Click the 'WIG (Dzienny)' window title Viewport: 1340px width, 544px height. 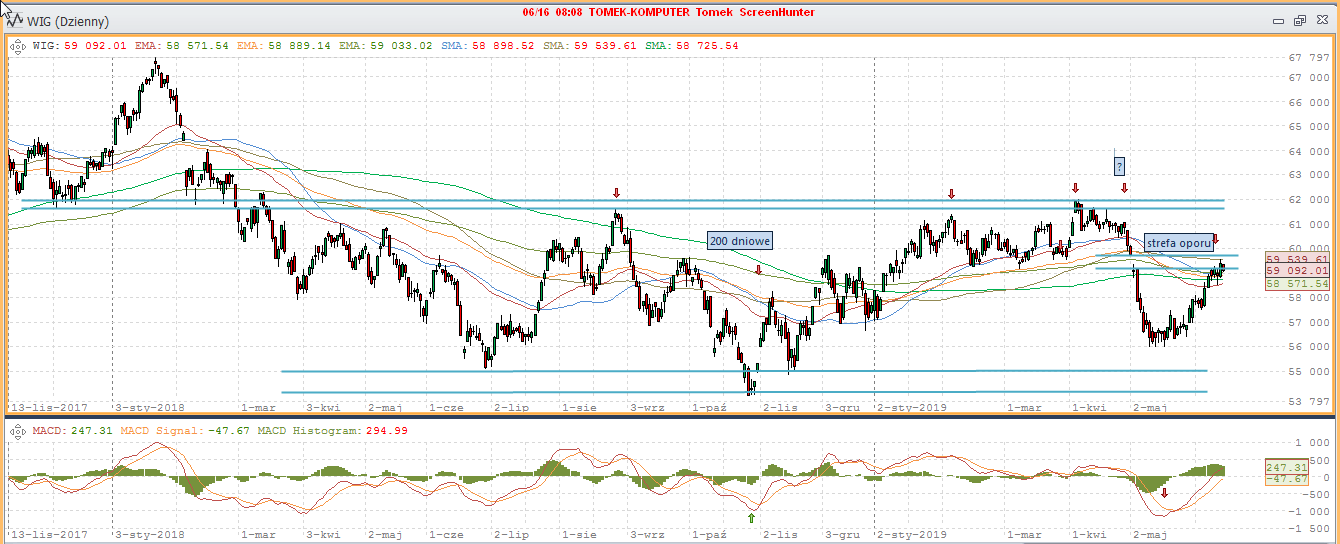tap(68, 21)
